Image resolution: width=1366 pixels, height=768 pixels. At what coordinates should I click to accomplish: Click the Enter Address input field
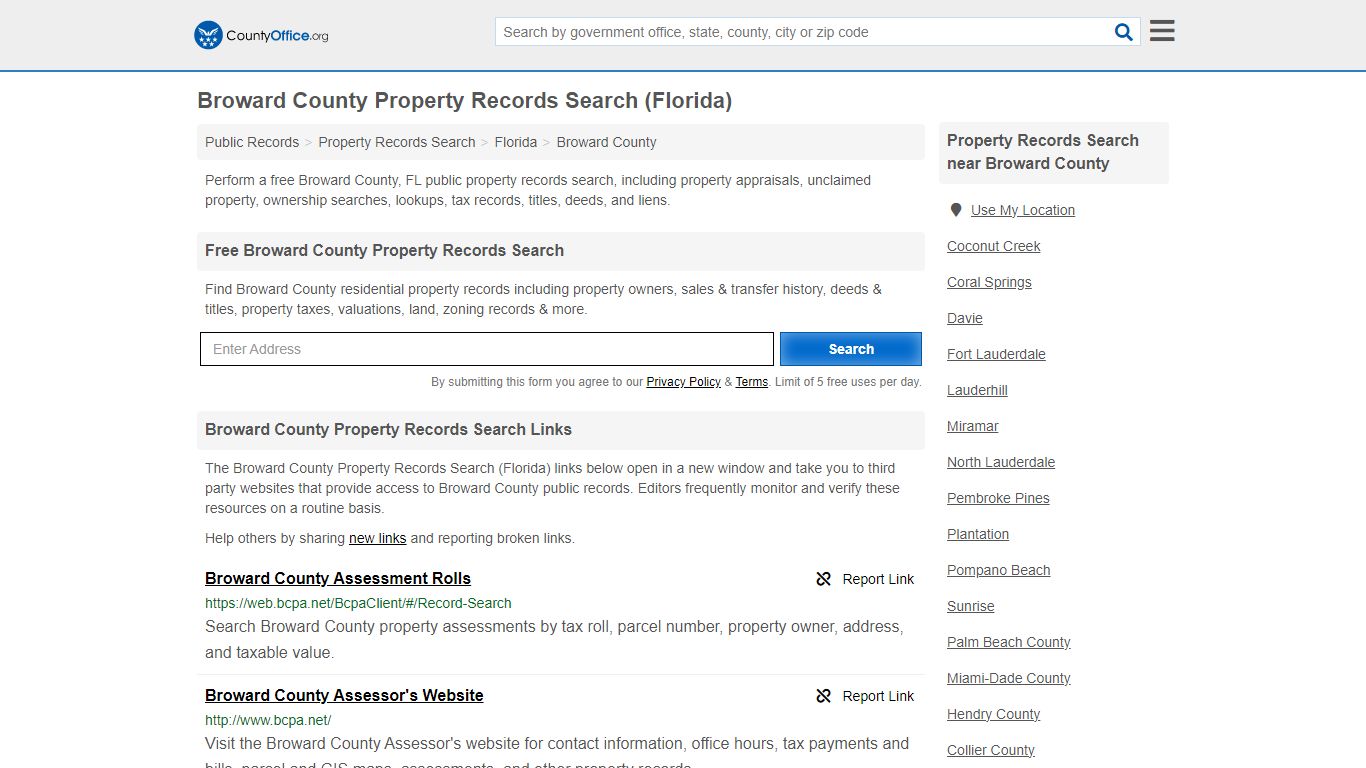click(x=486, y=348)
